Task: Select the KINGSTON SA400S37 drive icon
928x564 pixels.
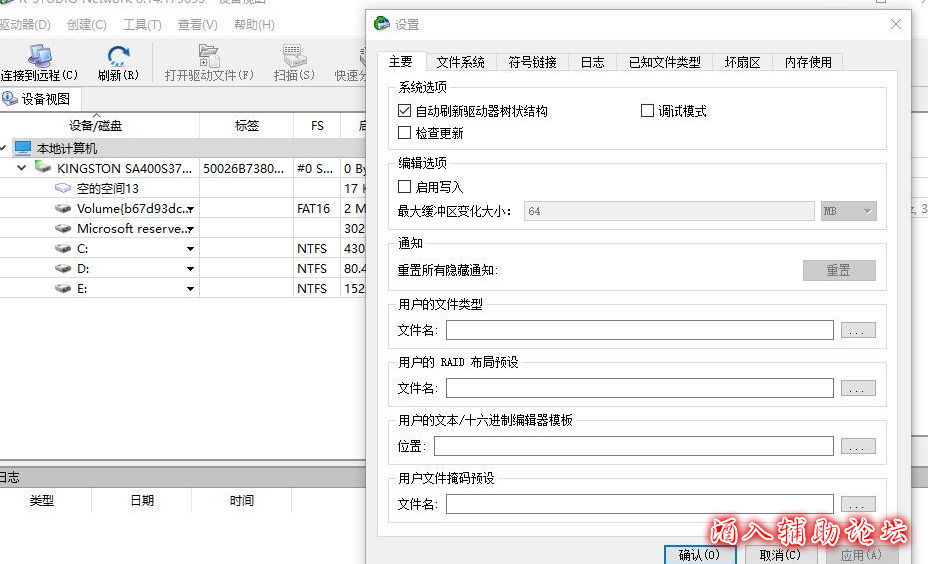Action: tap(42, 168)
